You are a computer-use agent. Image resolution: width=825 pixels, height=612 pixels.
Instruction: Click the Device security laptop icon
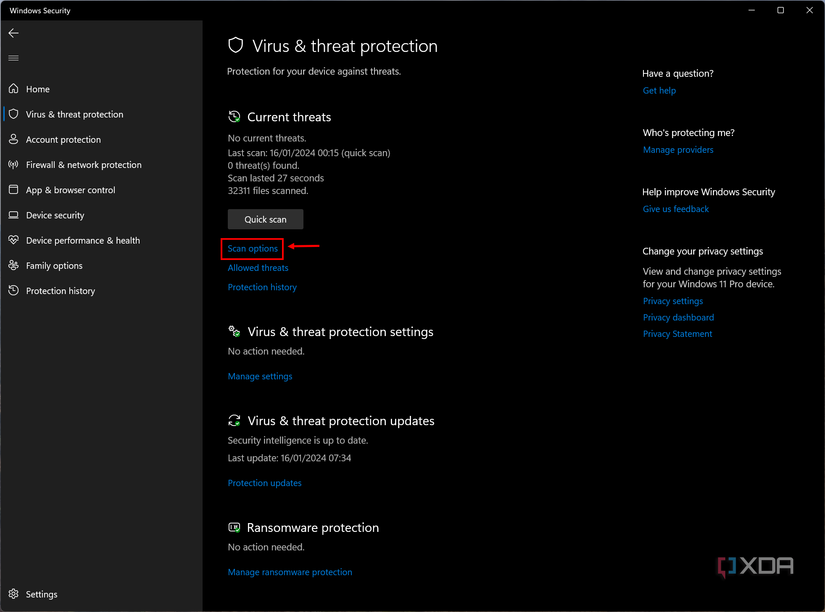[x=14, y=215]
